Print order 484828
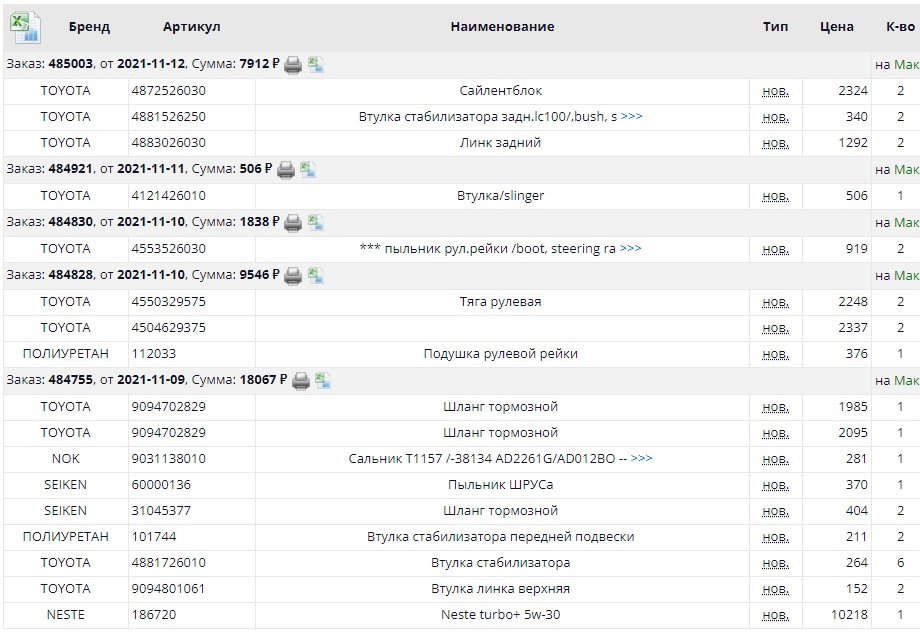Screen dimensions: 920x641 pyautogui.click(x=293, y=275)
